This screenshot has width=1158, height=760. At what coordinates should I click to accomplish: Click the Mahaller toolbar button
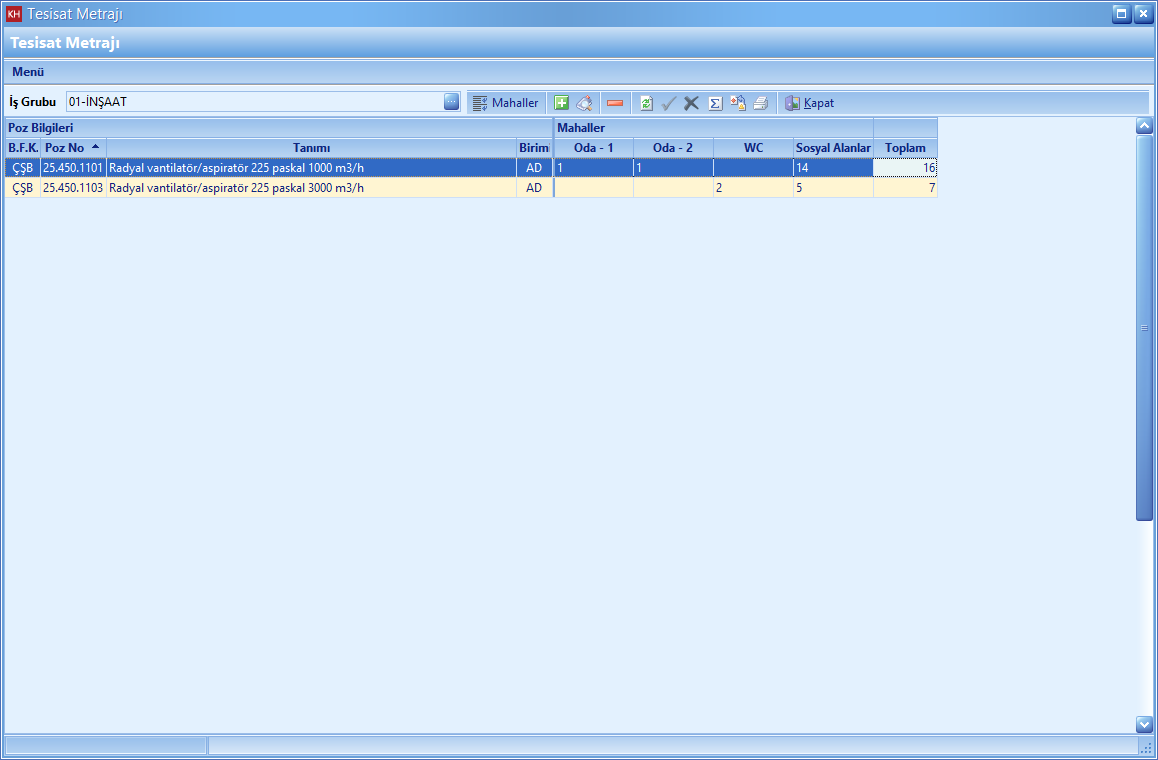coord(505,103)
